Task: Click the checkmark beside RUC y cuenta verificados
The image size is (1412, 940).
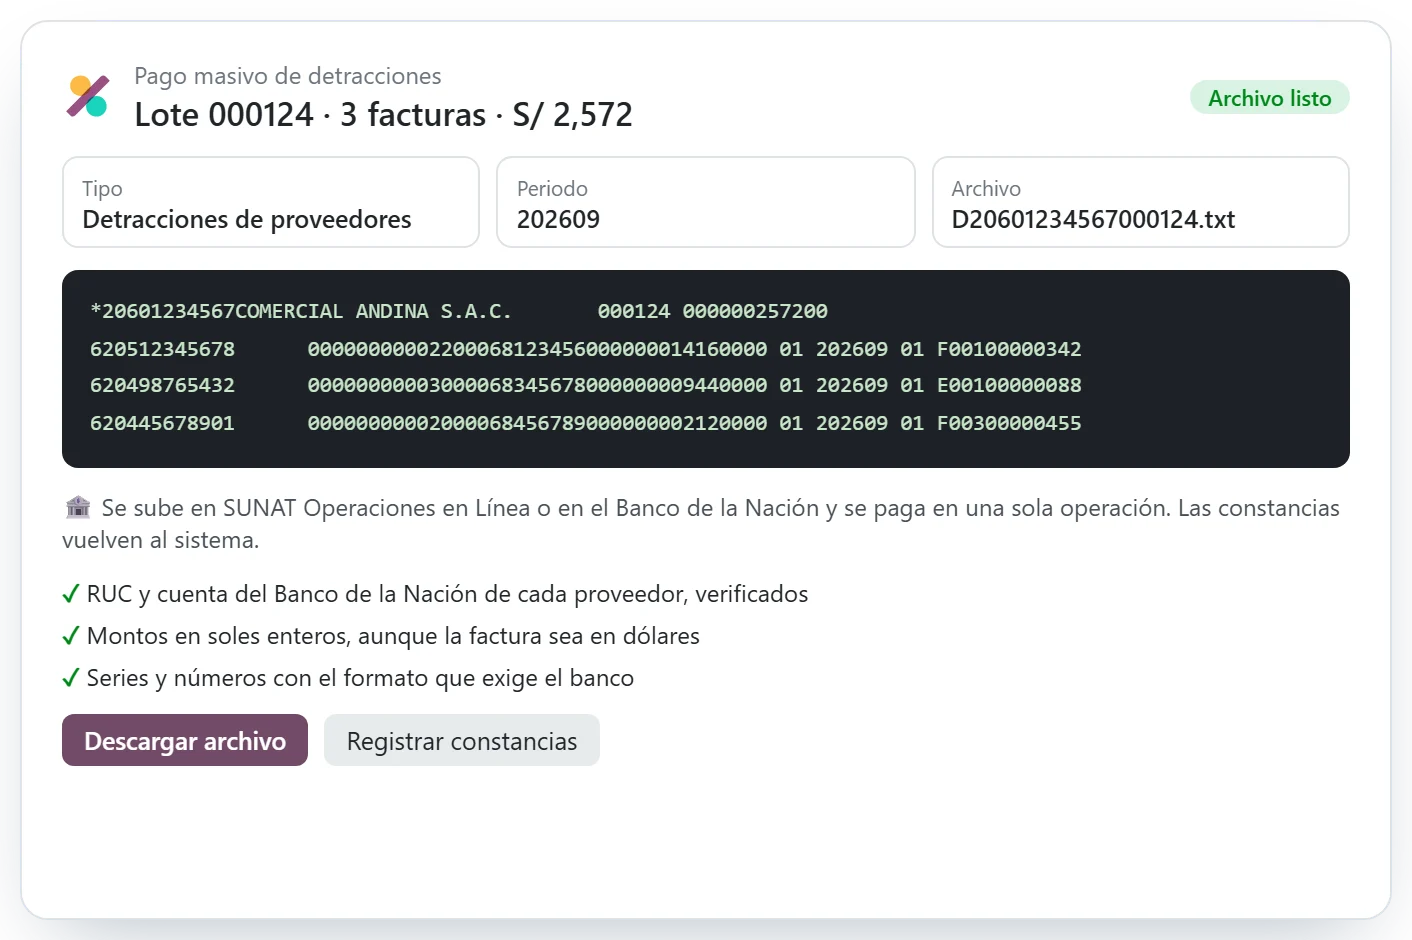Action: click(x=71, y=595)
